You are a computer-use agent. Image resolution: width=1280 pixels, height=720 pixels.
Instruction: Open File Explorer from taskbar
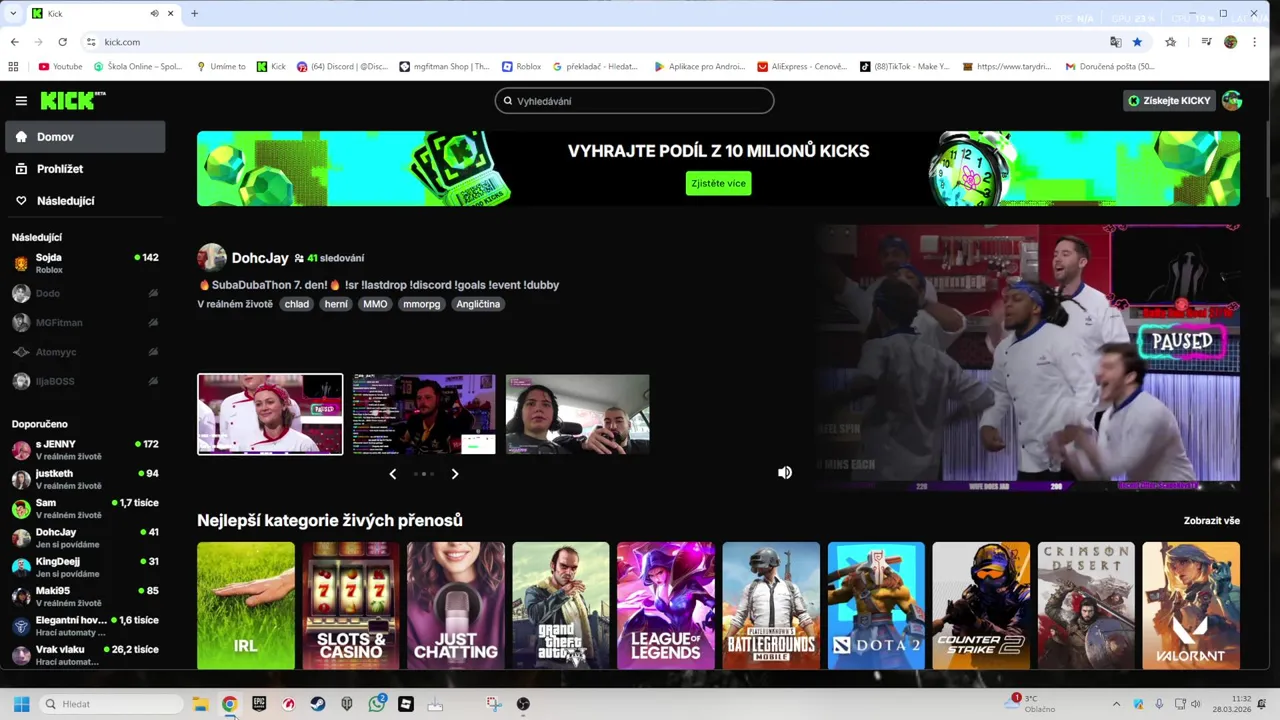point(200,704)
